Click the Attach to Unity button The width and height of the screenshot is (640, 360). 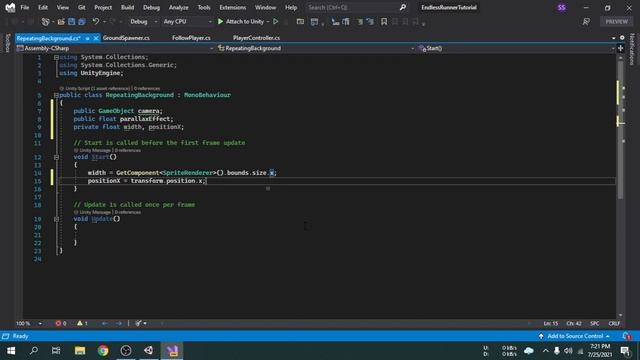tap(241, 21)
